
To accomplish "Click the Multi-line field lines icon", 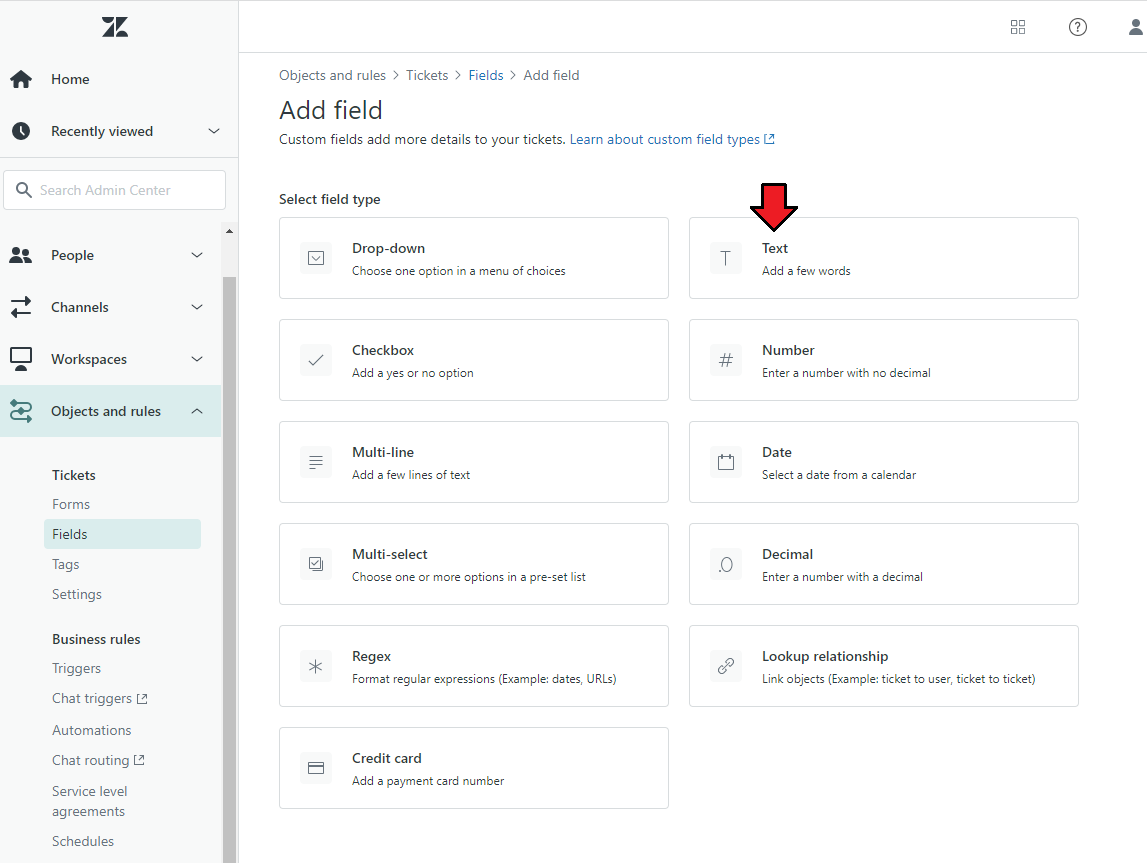I will (x=316, y=462).
